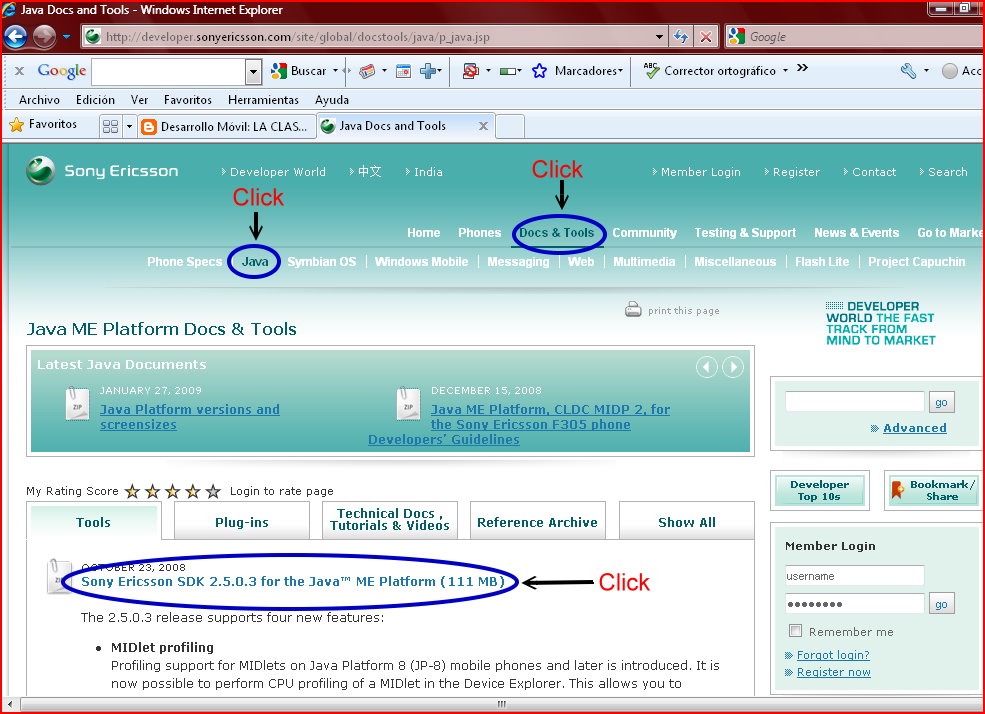
Task: Open a new blank tab
Action: tap(510, 126)
